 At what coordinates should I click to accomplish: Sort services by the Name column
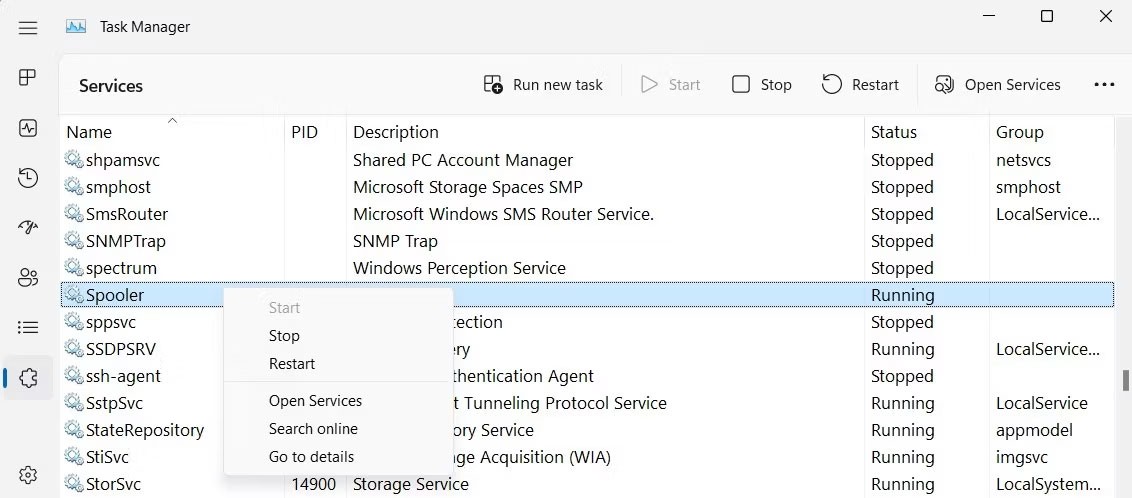[x=89, y=132]
